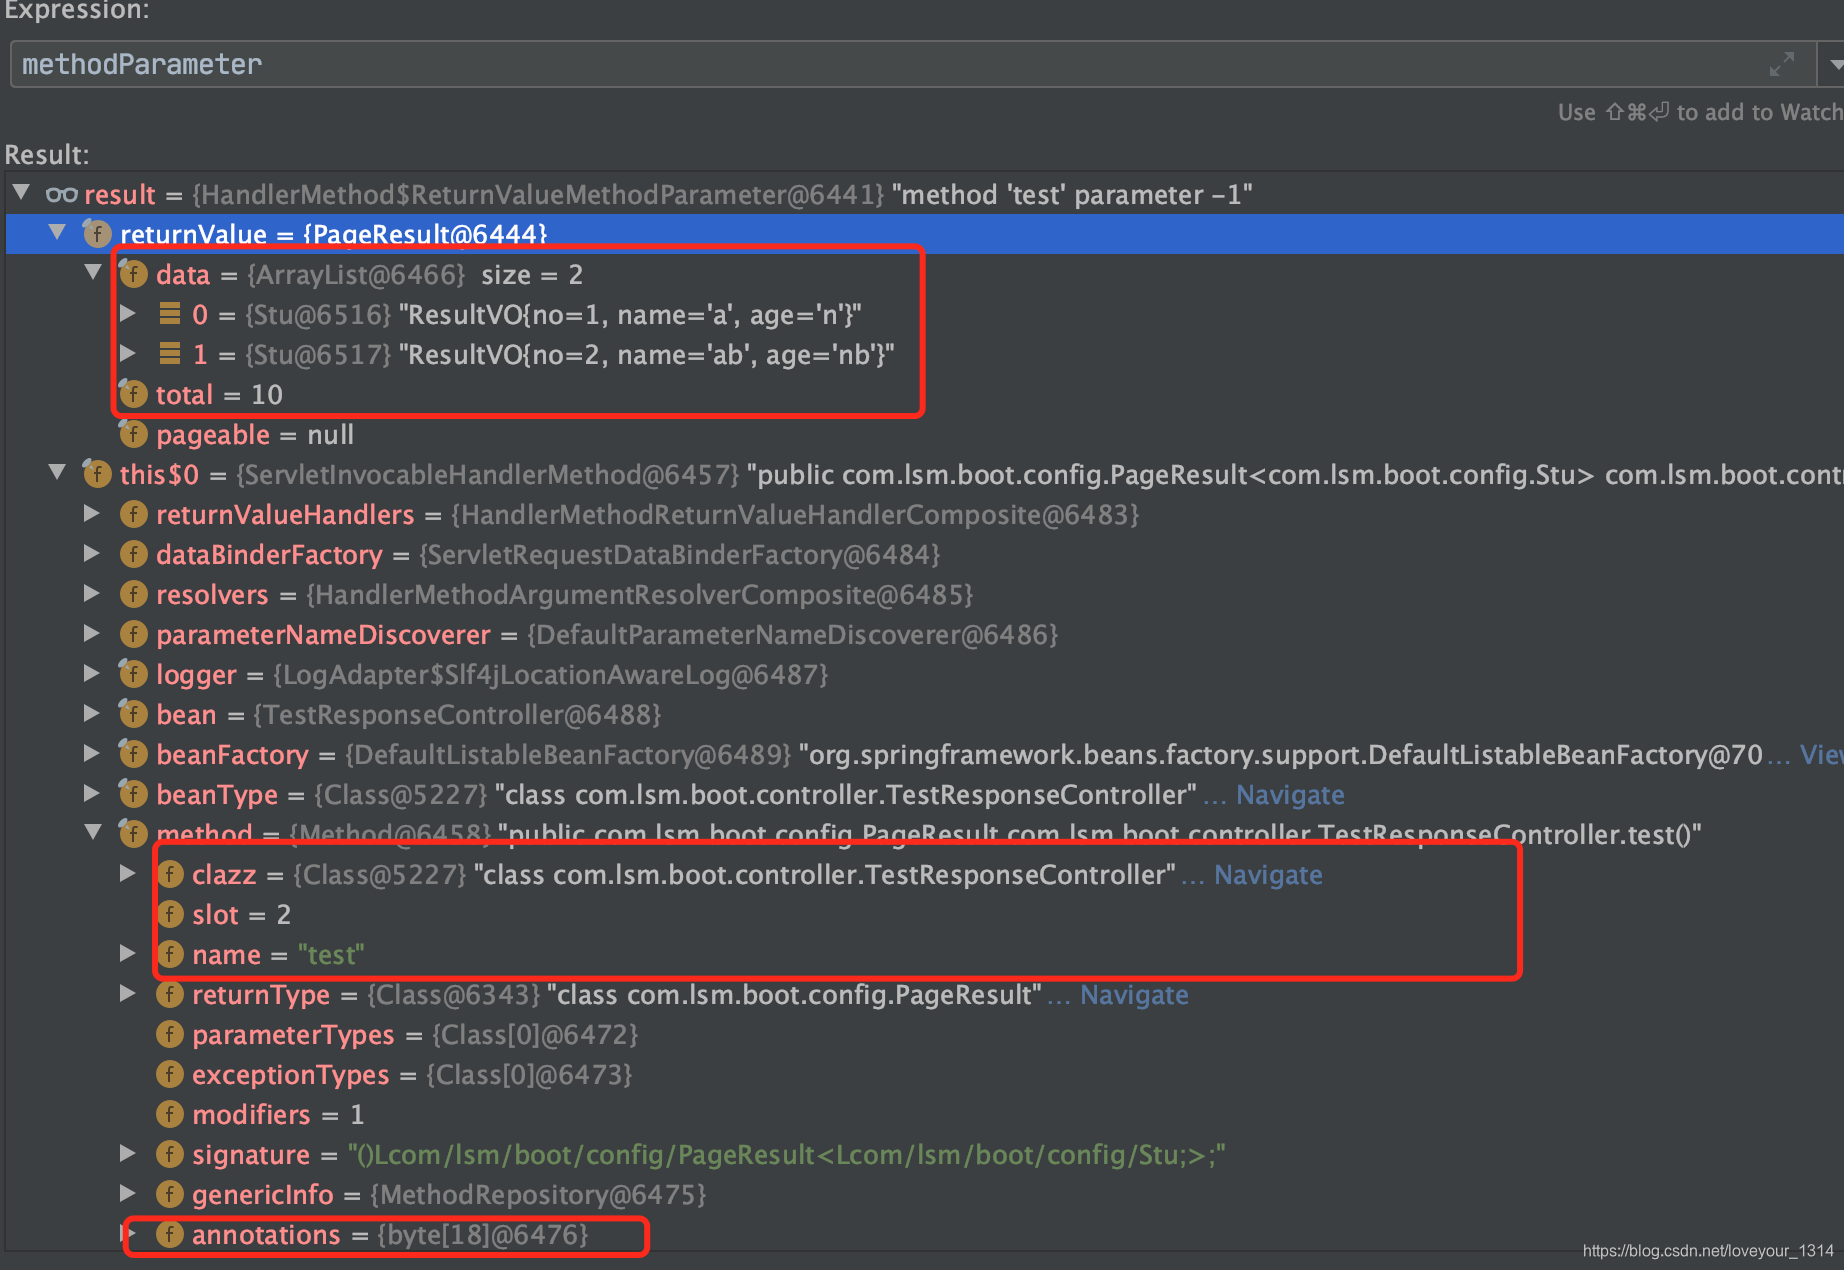
Task: Click the field icon of data
Action: click(x=133, y=273)
